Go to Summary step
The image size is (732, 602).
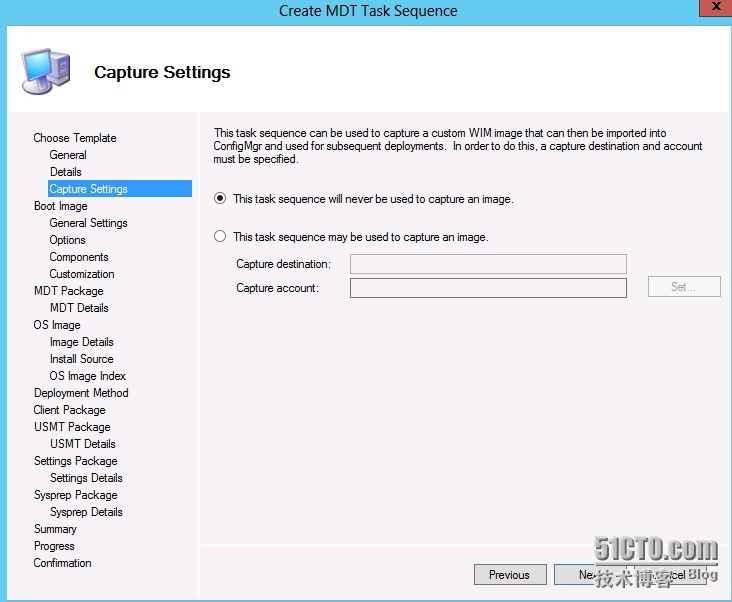[x=55, y=529]
